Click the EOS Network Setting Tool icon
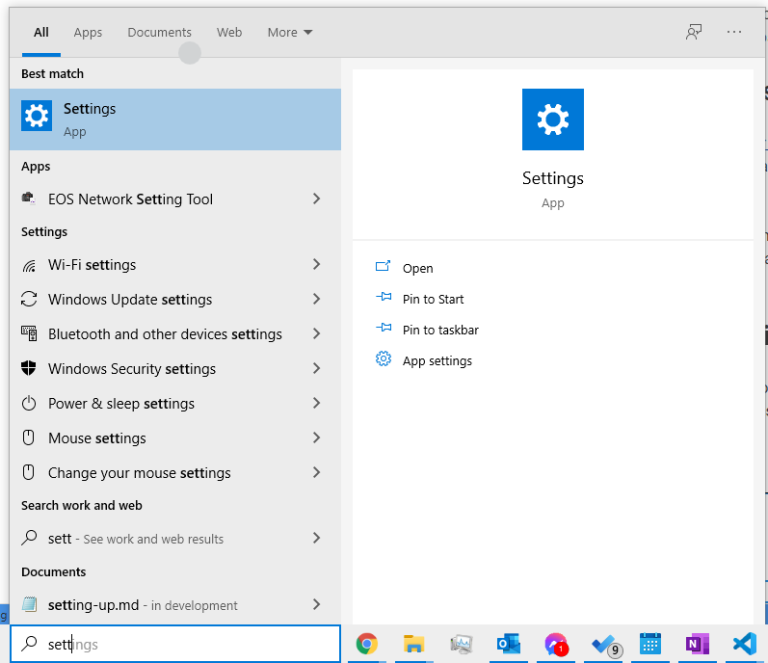Image resolution: width=768 pixels, height=663 pixels. [x=29, y=198]
